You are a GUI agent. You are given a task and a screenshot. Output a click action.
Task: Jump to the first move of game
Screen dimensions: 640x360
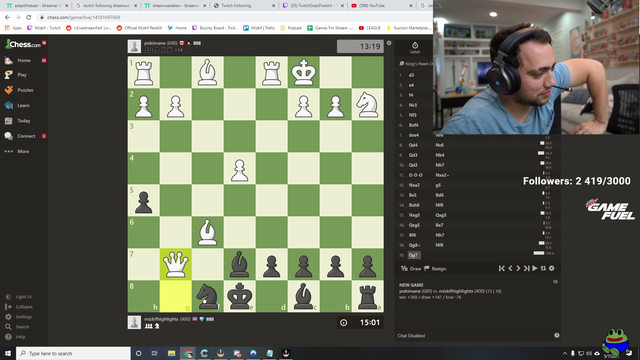click(502, 268)
